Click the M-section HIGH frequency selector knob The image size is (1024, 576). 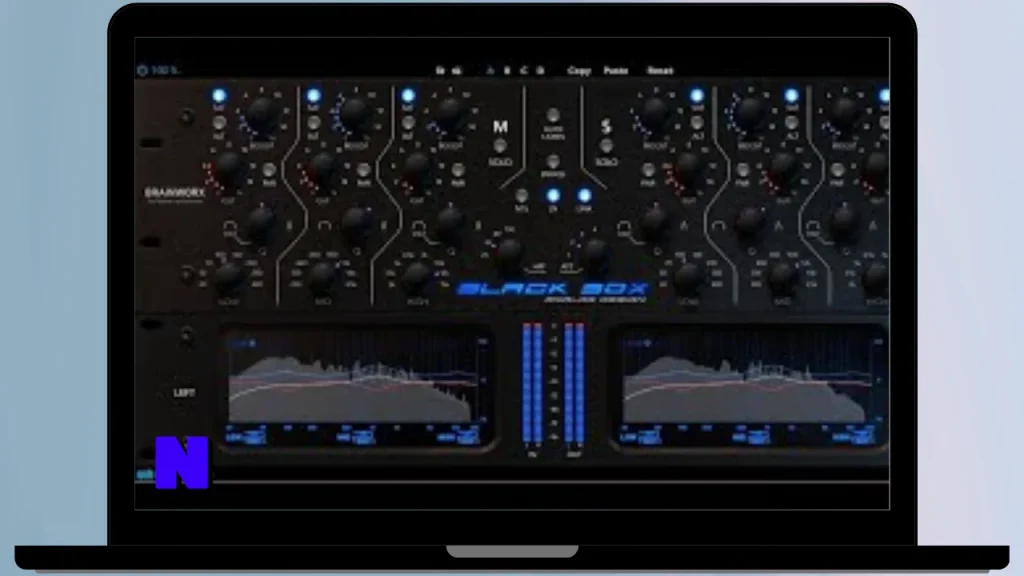tap(417, 277)
